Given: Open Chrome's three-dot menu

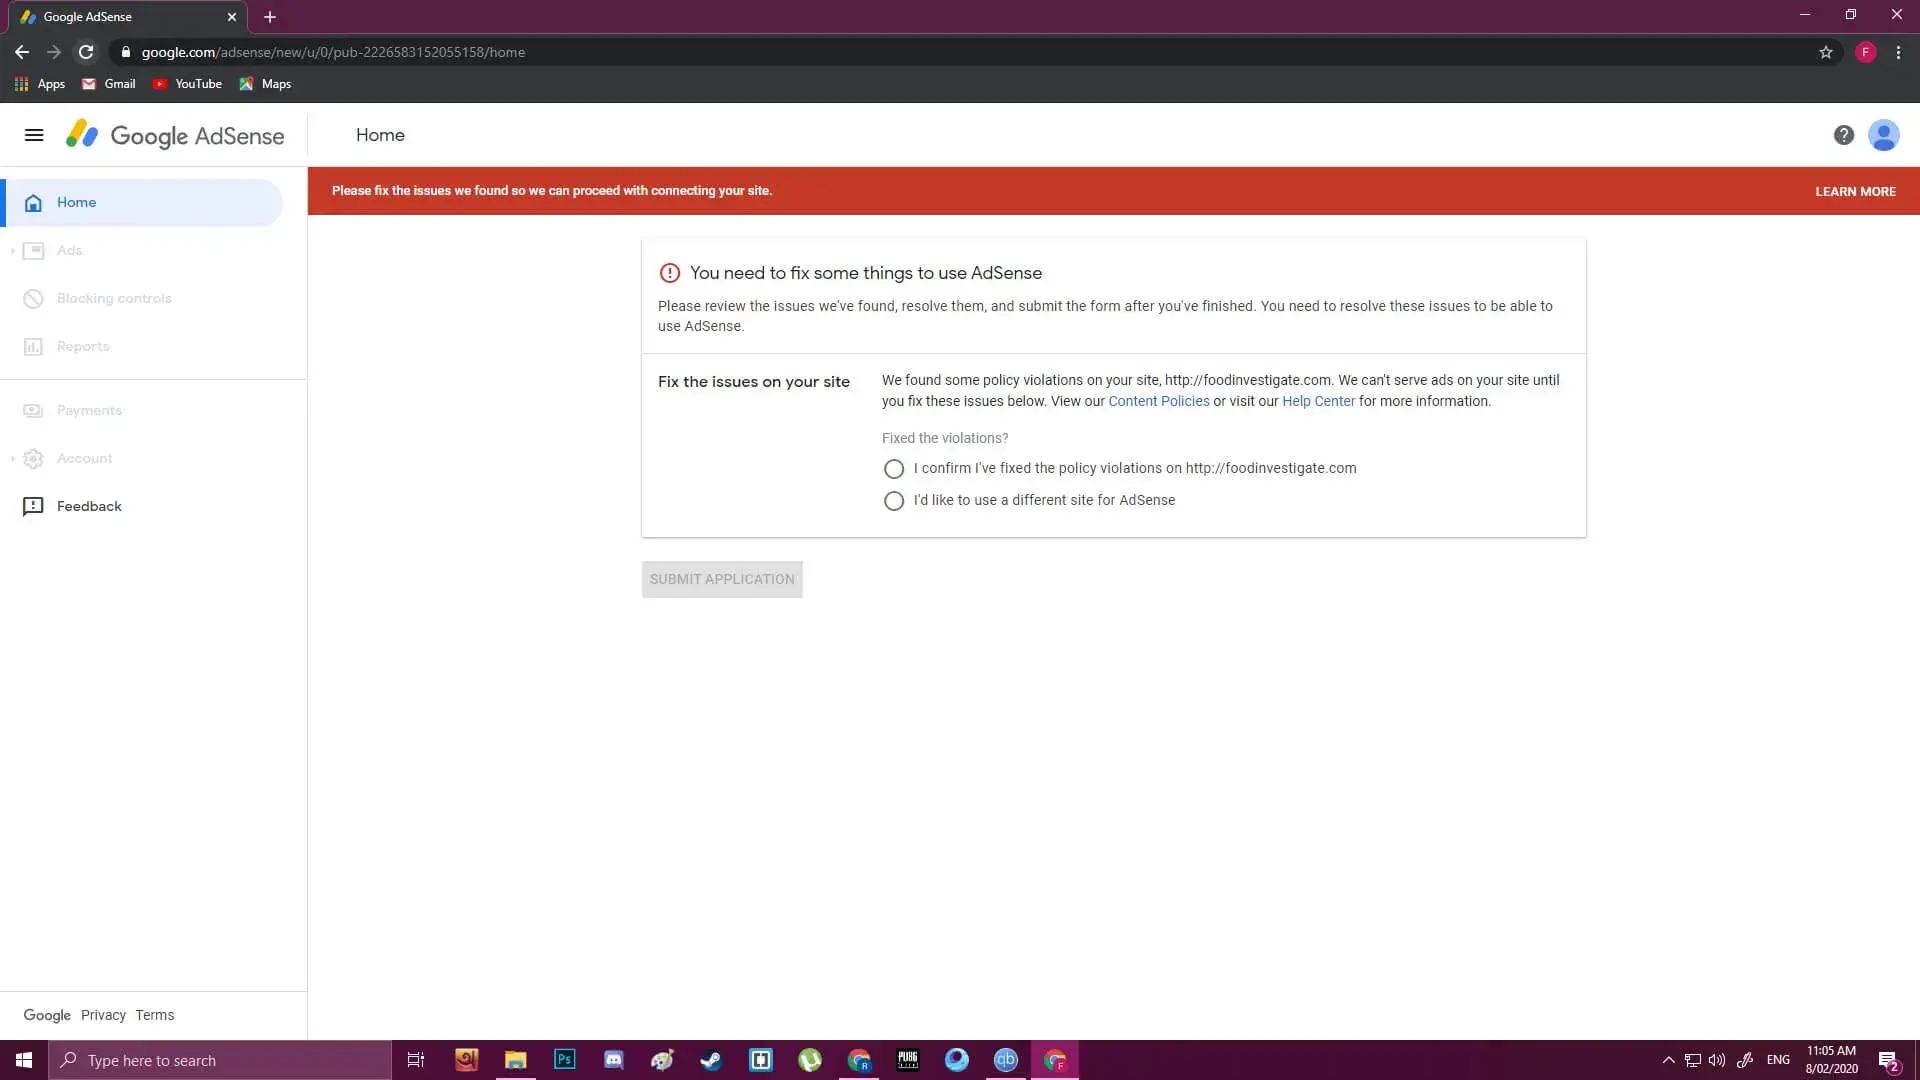Looking at the screenshot, I should tap(1898, 52).
